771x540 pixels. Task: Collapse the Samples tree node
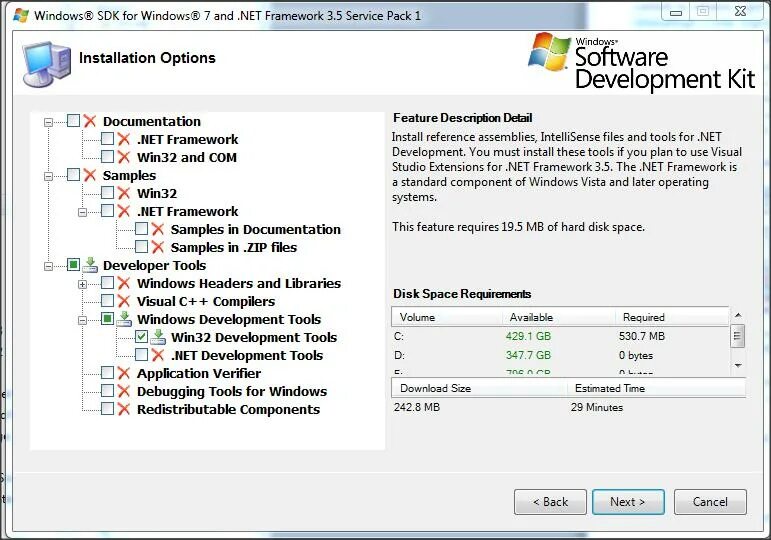coord(48,176)
